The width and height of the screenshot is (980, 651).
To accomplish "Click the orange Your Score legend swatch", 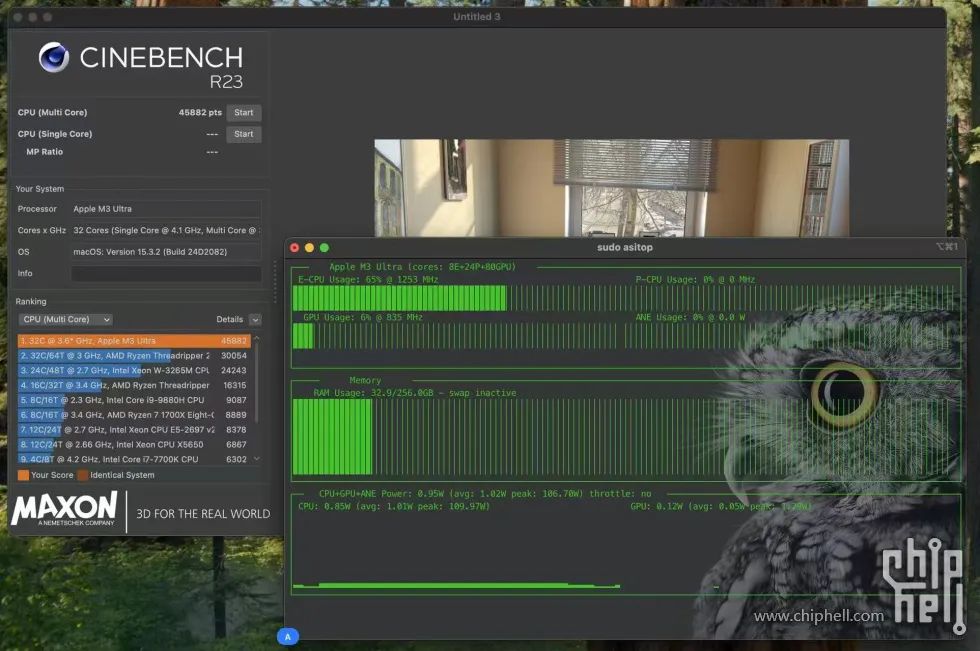I will (x=23, y=475).
